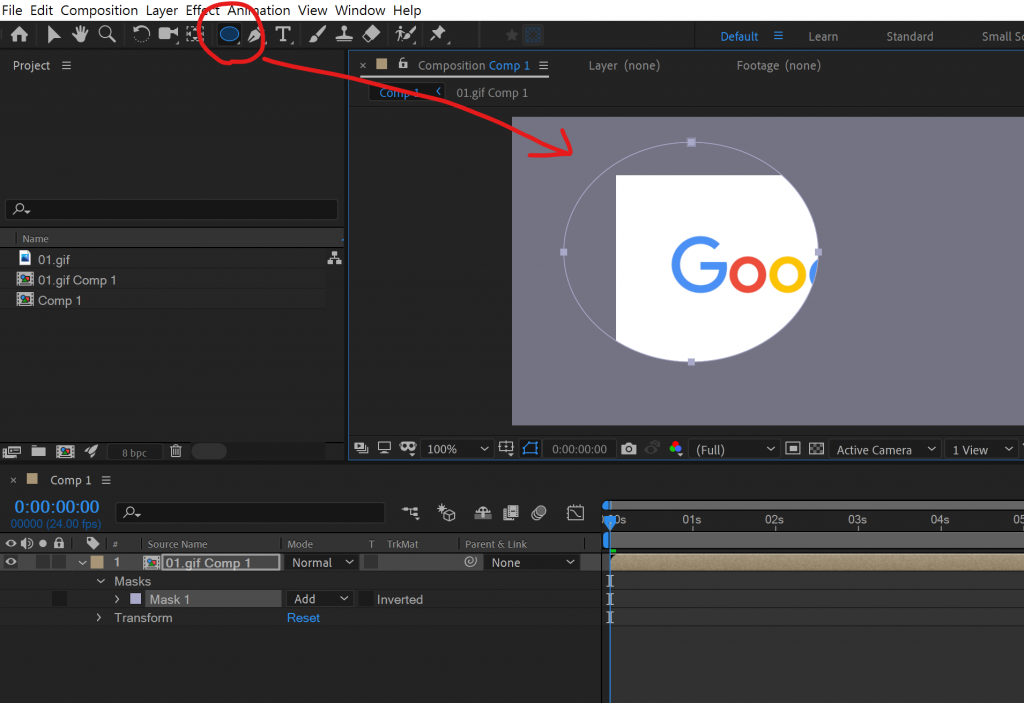
Task: Open the Help menu
Action: pyautogui.click(x=407, y=10)
